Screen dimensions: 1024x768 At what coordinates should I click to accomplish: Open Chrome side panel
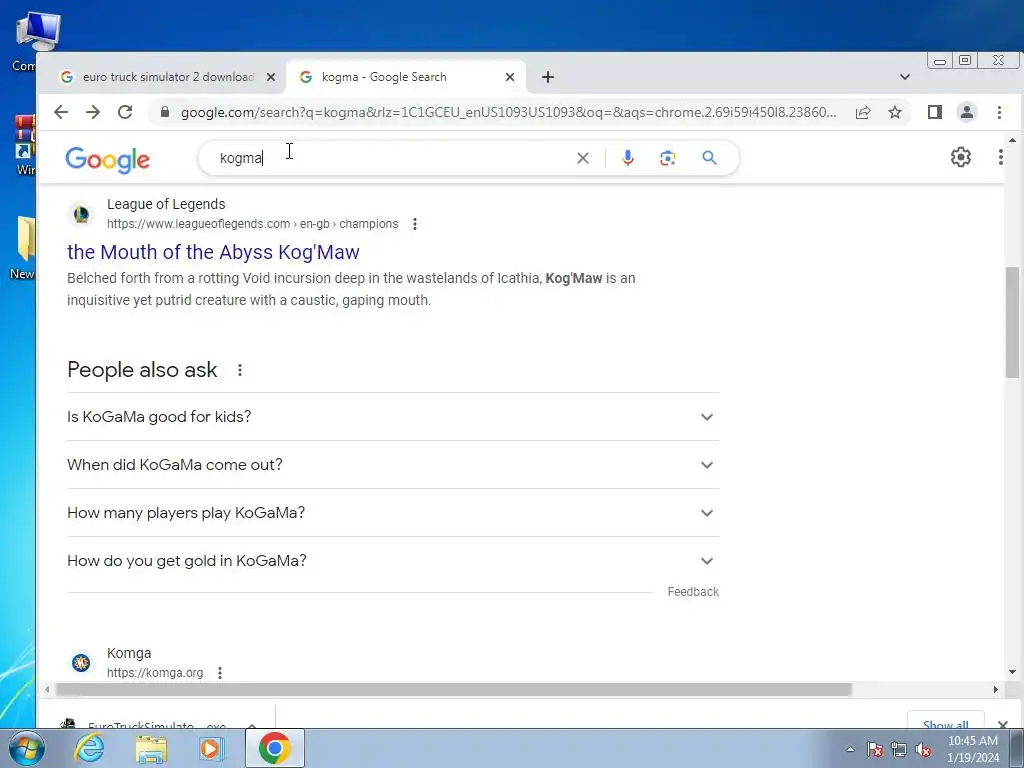click(x=935, y=112)
